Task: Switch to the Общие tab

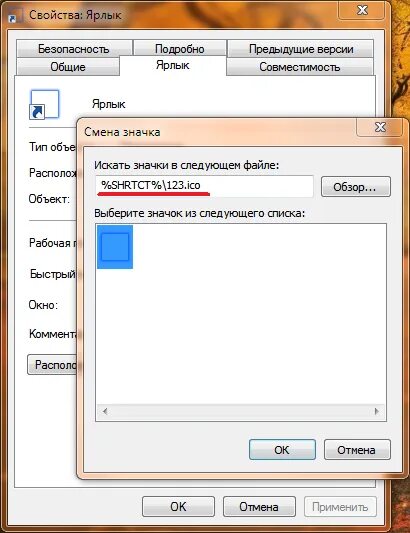Action: pos(68,67)
